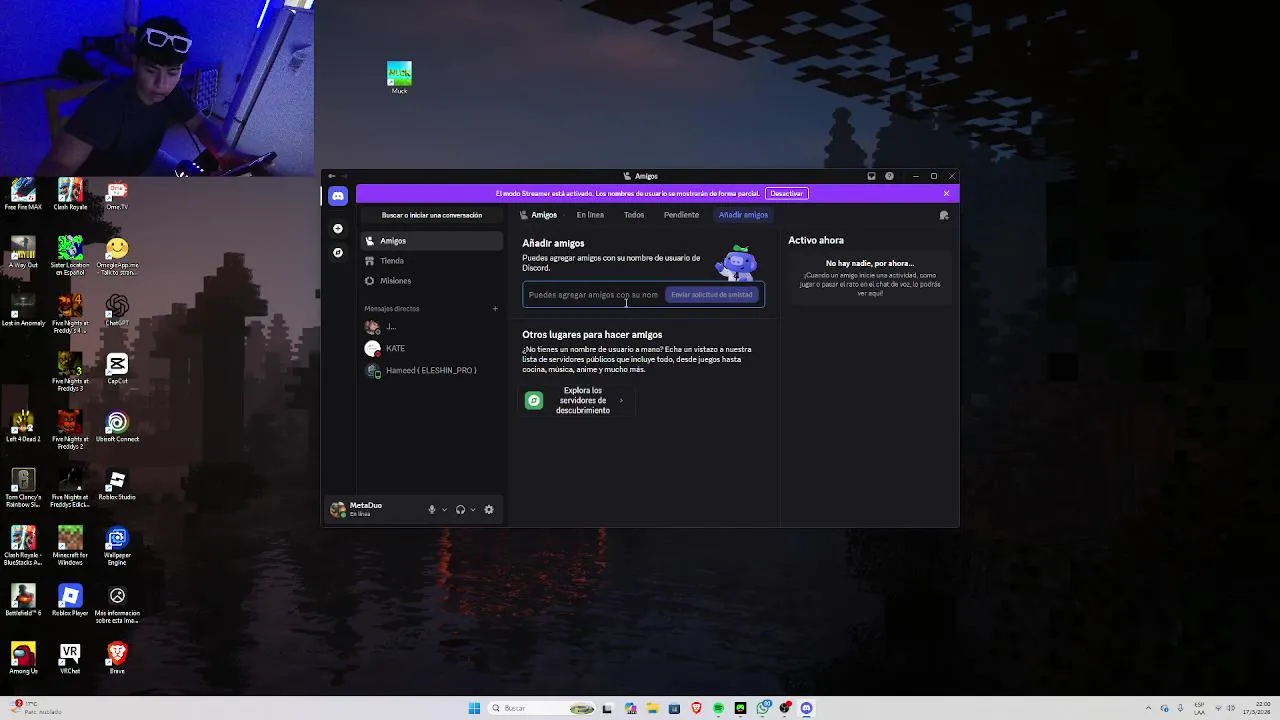Viewport: 1280px width, 720px height.
Task: Select the CapCut desktop icon
Action: (x=117, y=368)
